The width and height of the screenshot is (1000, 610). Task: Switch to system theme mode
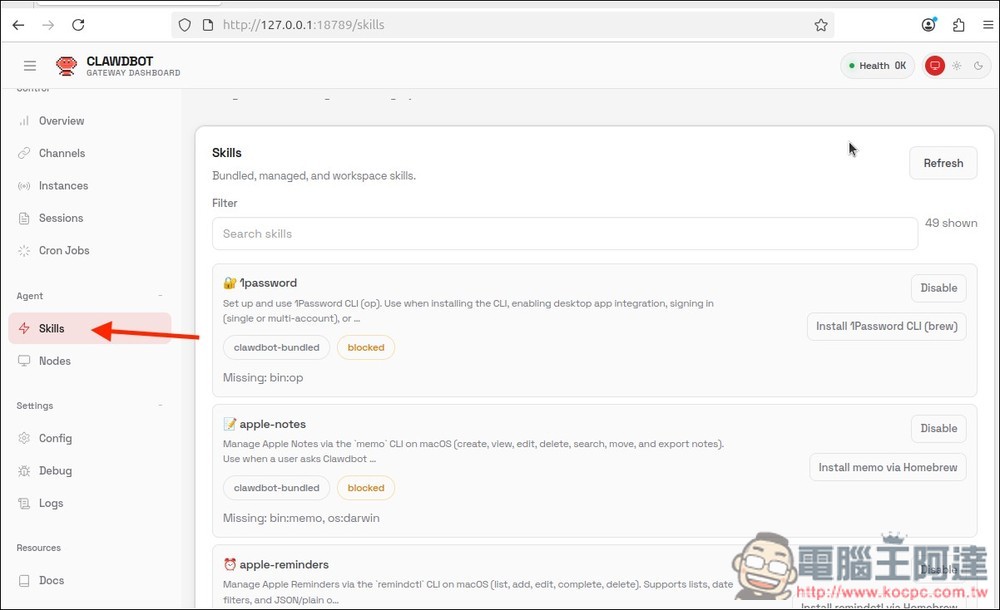935,66
